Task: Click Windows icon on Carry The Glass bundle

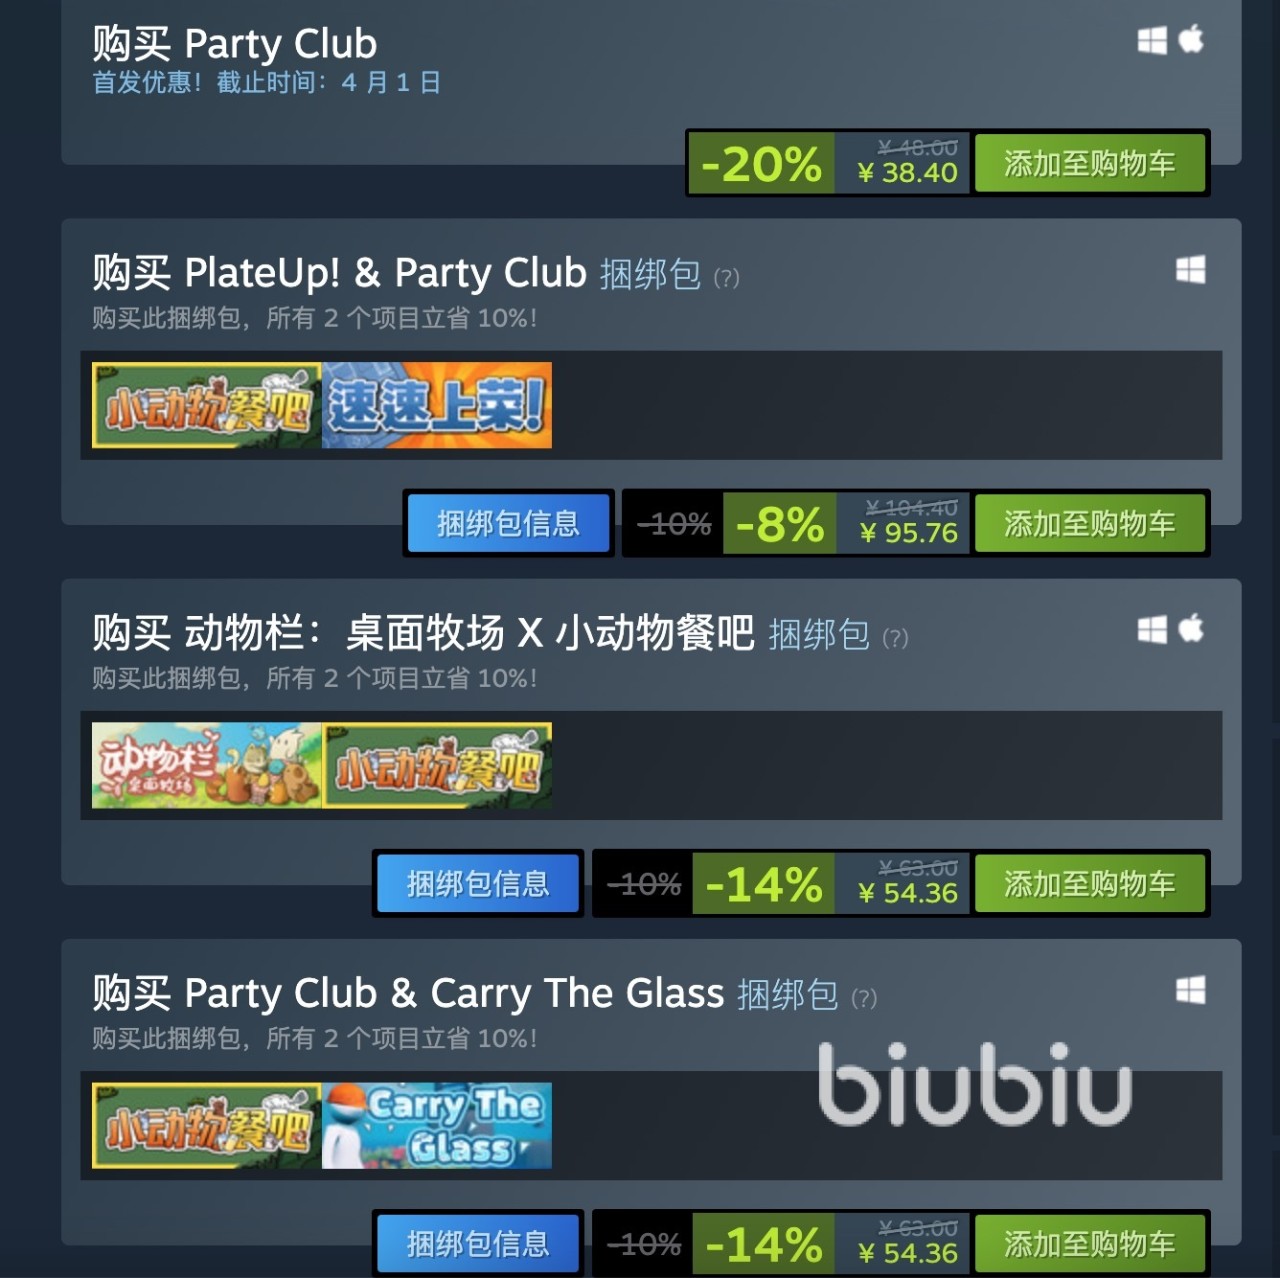Action: click(1190, 990)
